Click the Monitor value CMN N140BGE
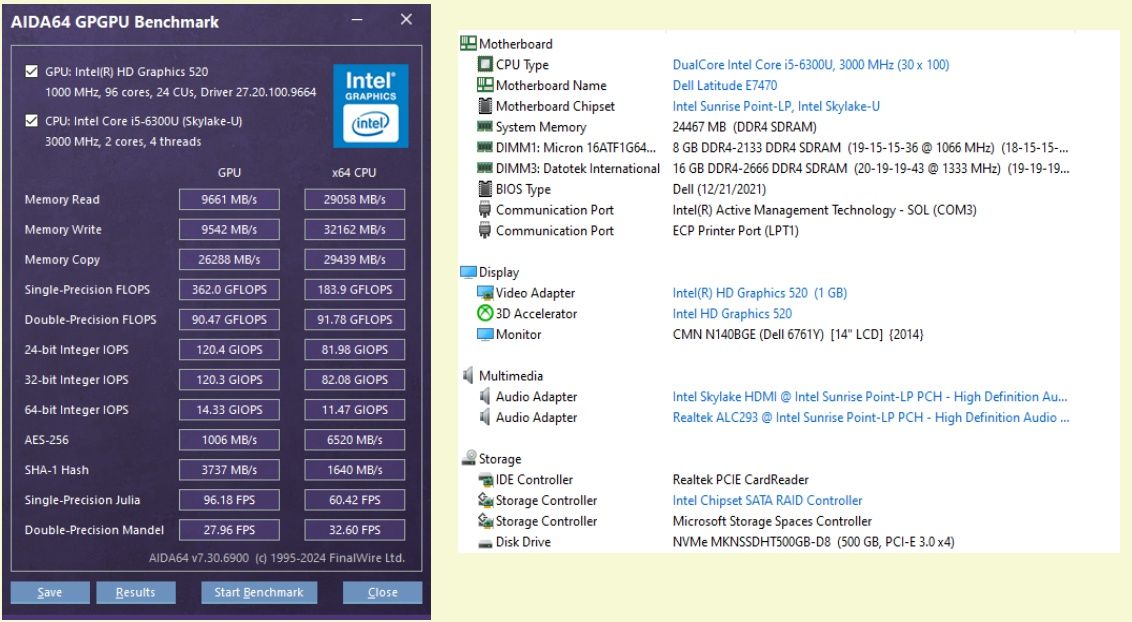 [x=798, y=334]
